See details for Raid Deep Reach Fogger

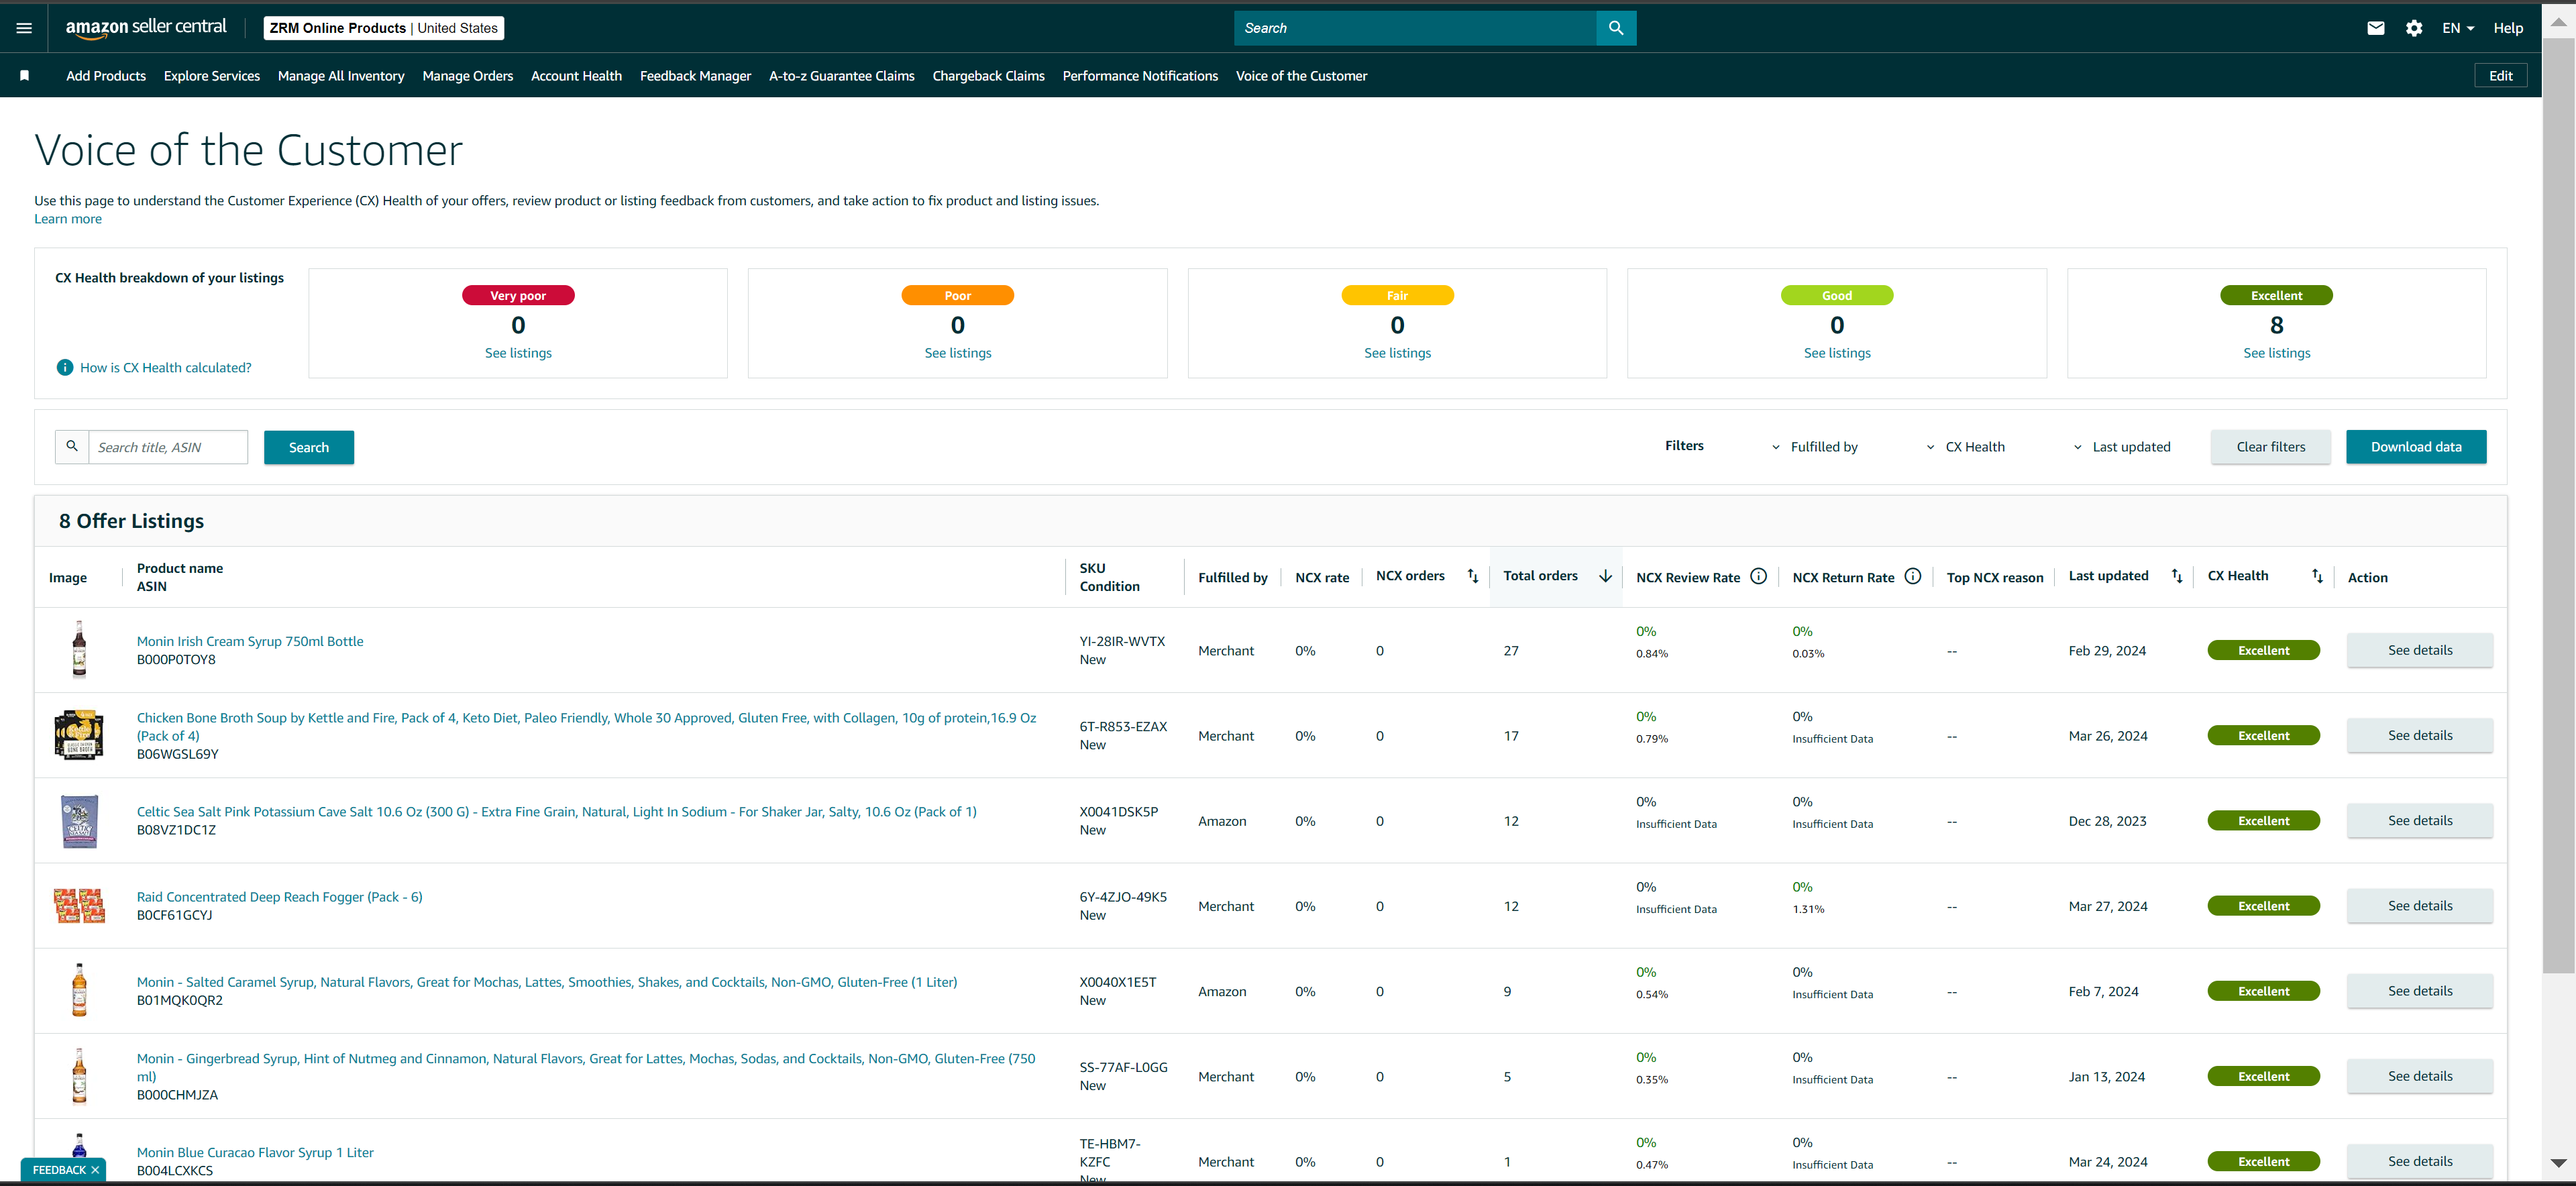pyautogui.click(x=2420, y=905)
